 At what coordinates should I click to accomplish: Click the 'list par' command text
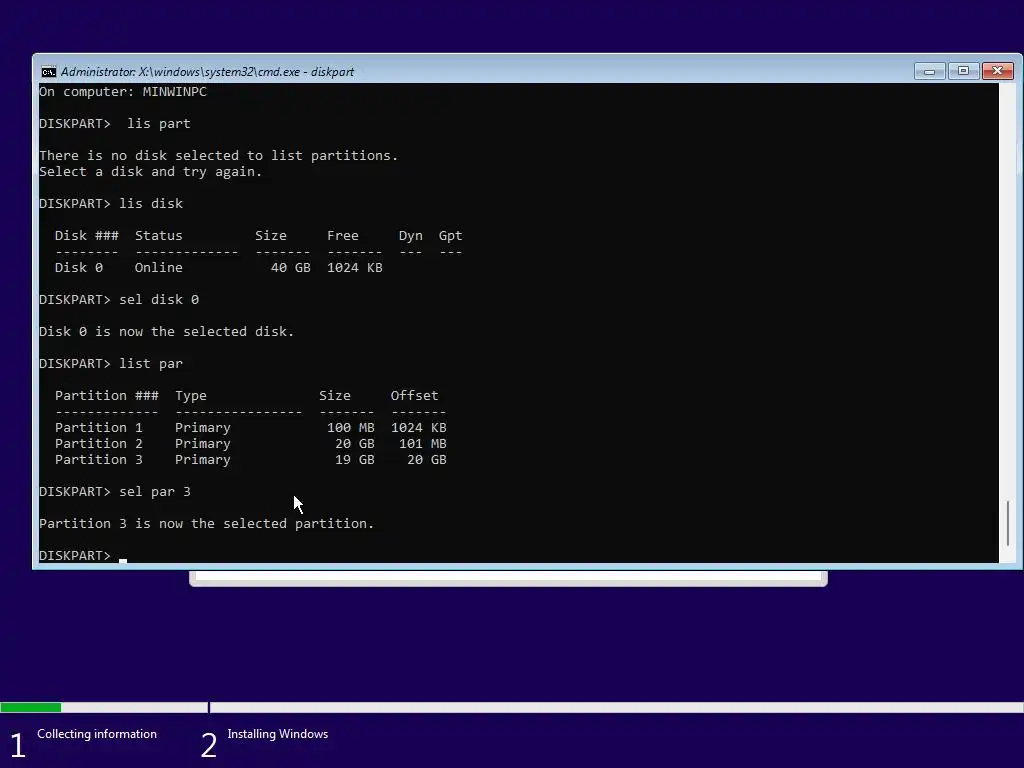pyautogui.click(x=151, y=364)
